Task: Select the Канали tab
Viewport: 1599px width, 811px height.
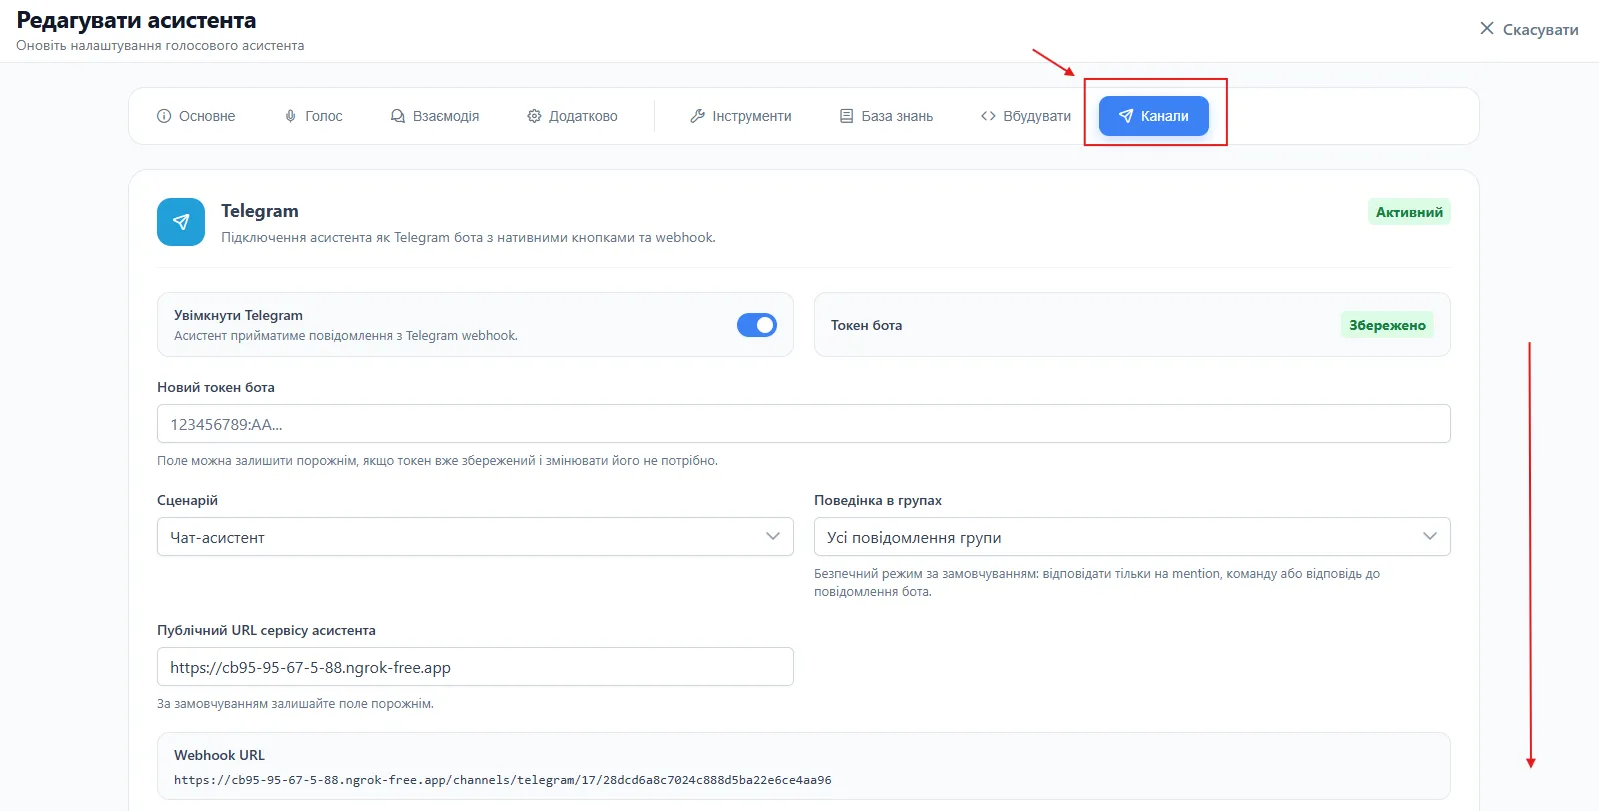Action: (1154, 116)
